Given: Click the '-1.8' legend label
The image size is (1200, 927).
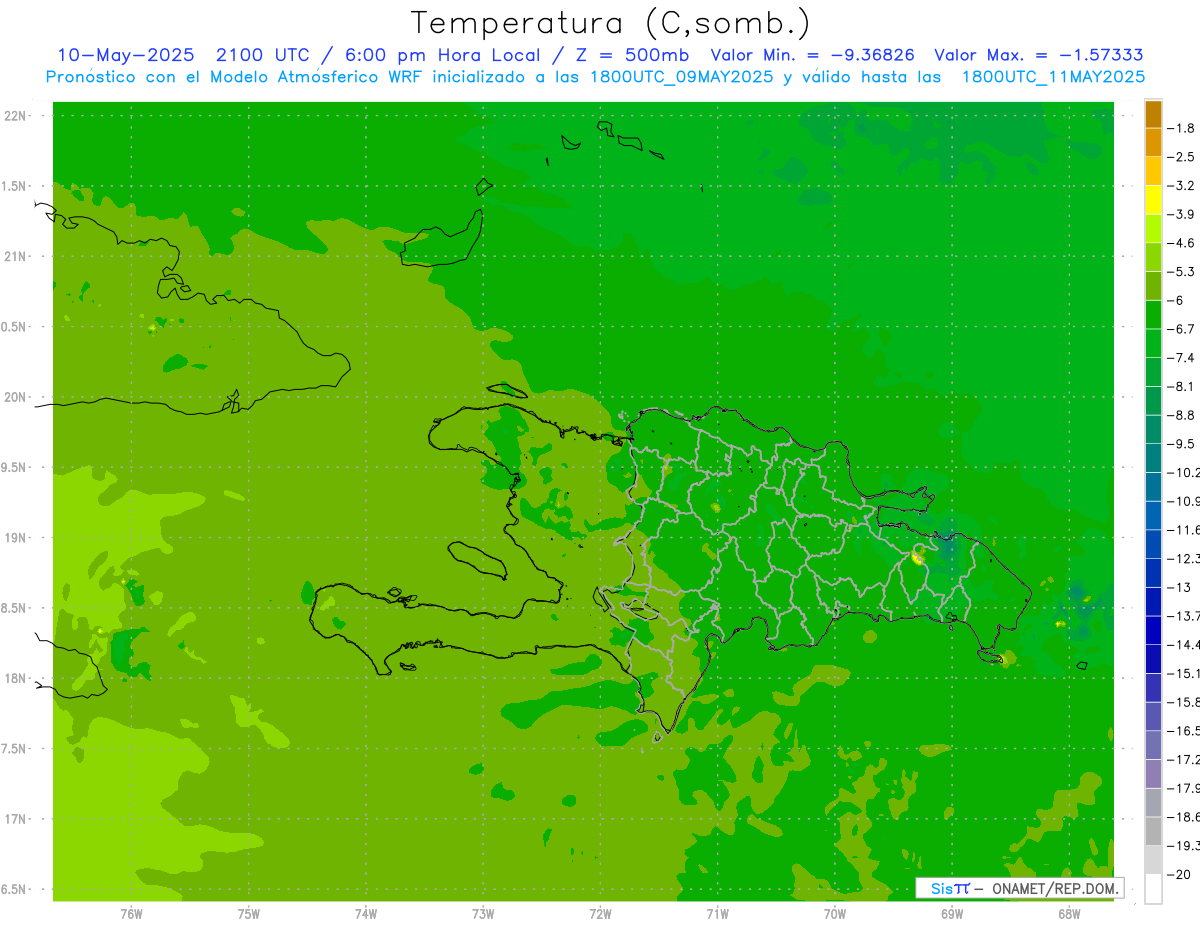Looking at the screenshot, I should pos(1181,128).
